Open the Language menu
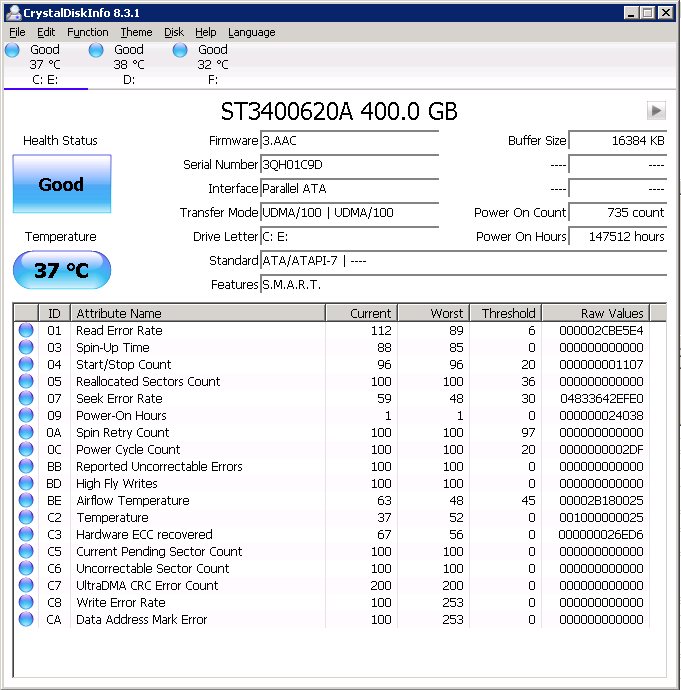Viewport: 681px width, 690px height. [252, 32]
